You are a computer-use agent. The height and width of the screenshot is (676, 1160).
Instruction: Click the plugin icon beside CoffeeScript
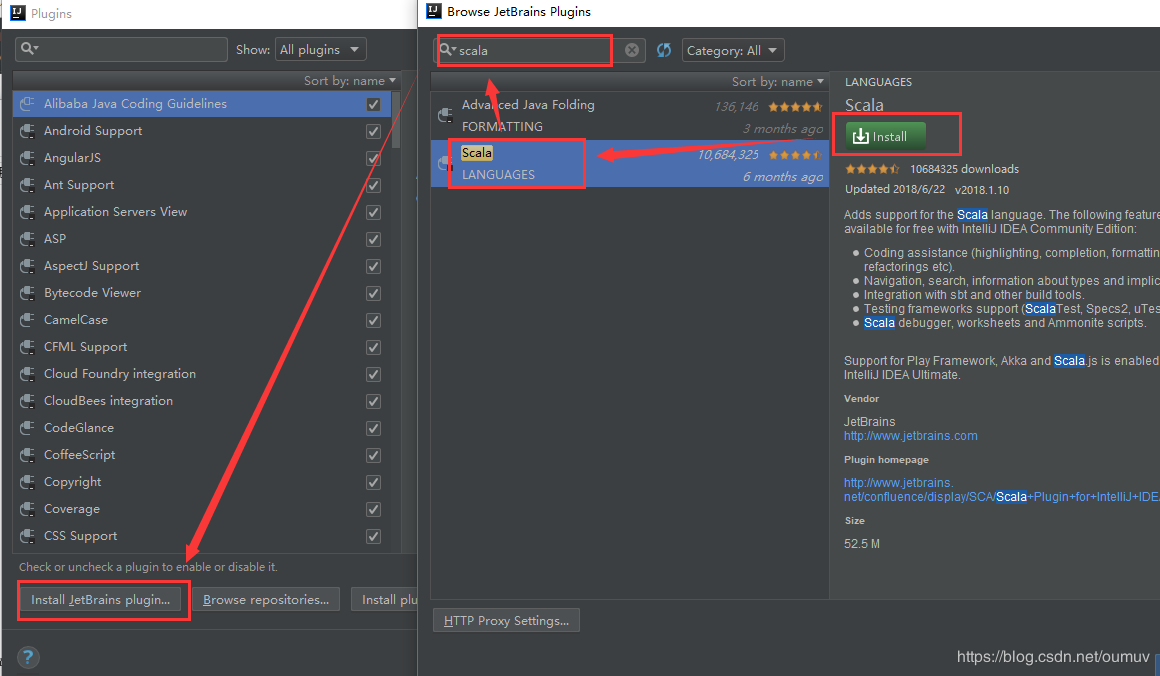click(x=27, y=455)
